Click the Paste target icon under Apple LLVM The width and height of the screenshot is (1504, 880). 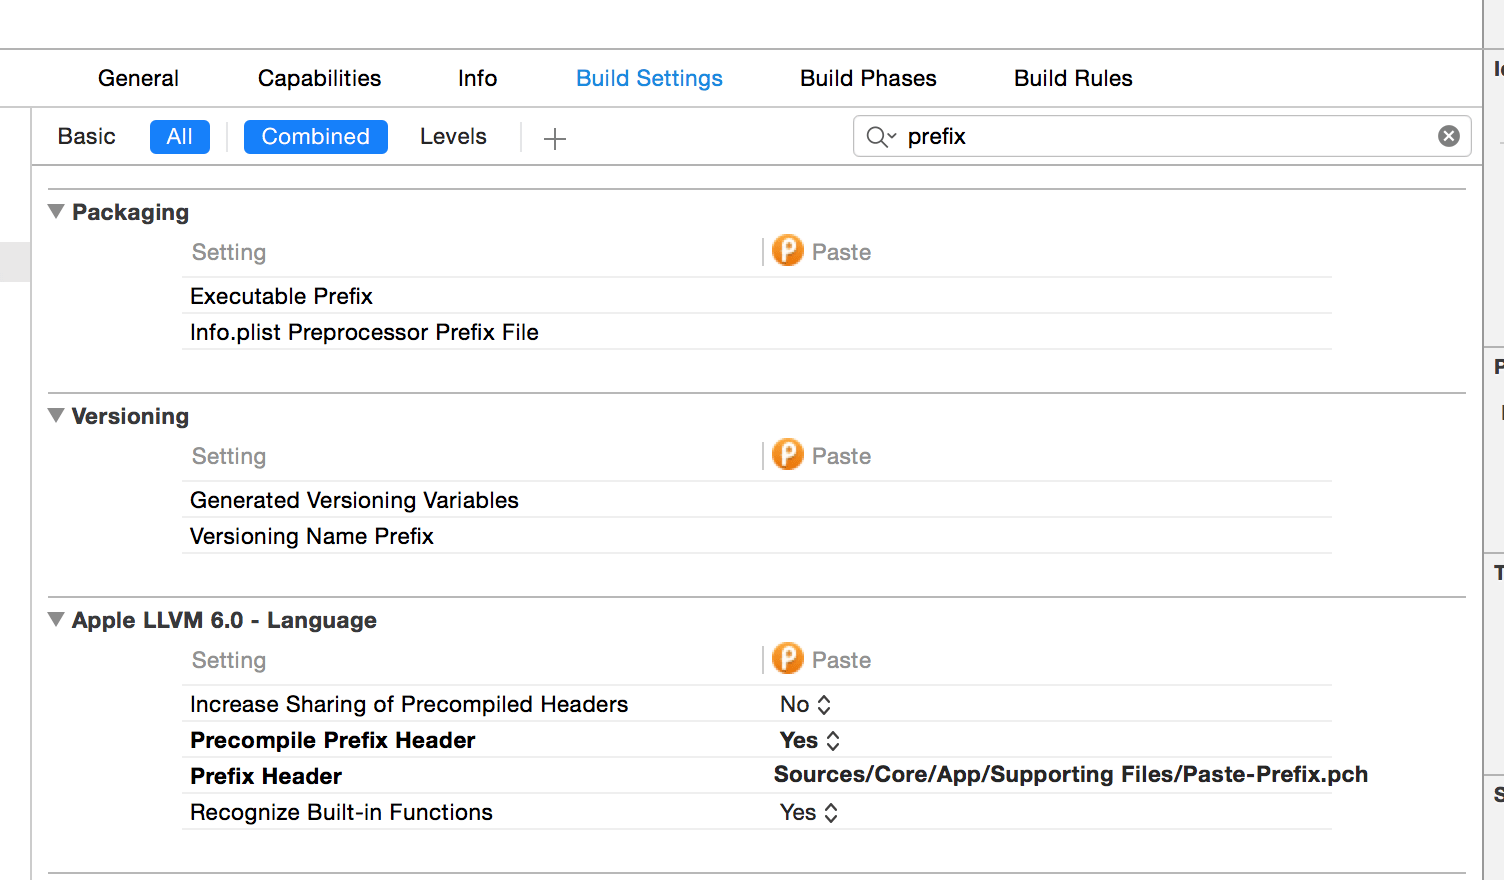pos(788,659)
